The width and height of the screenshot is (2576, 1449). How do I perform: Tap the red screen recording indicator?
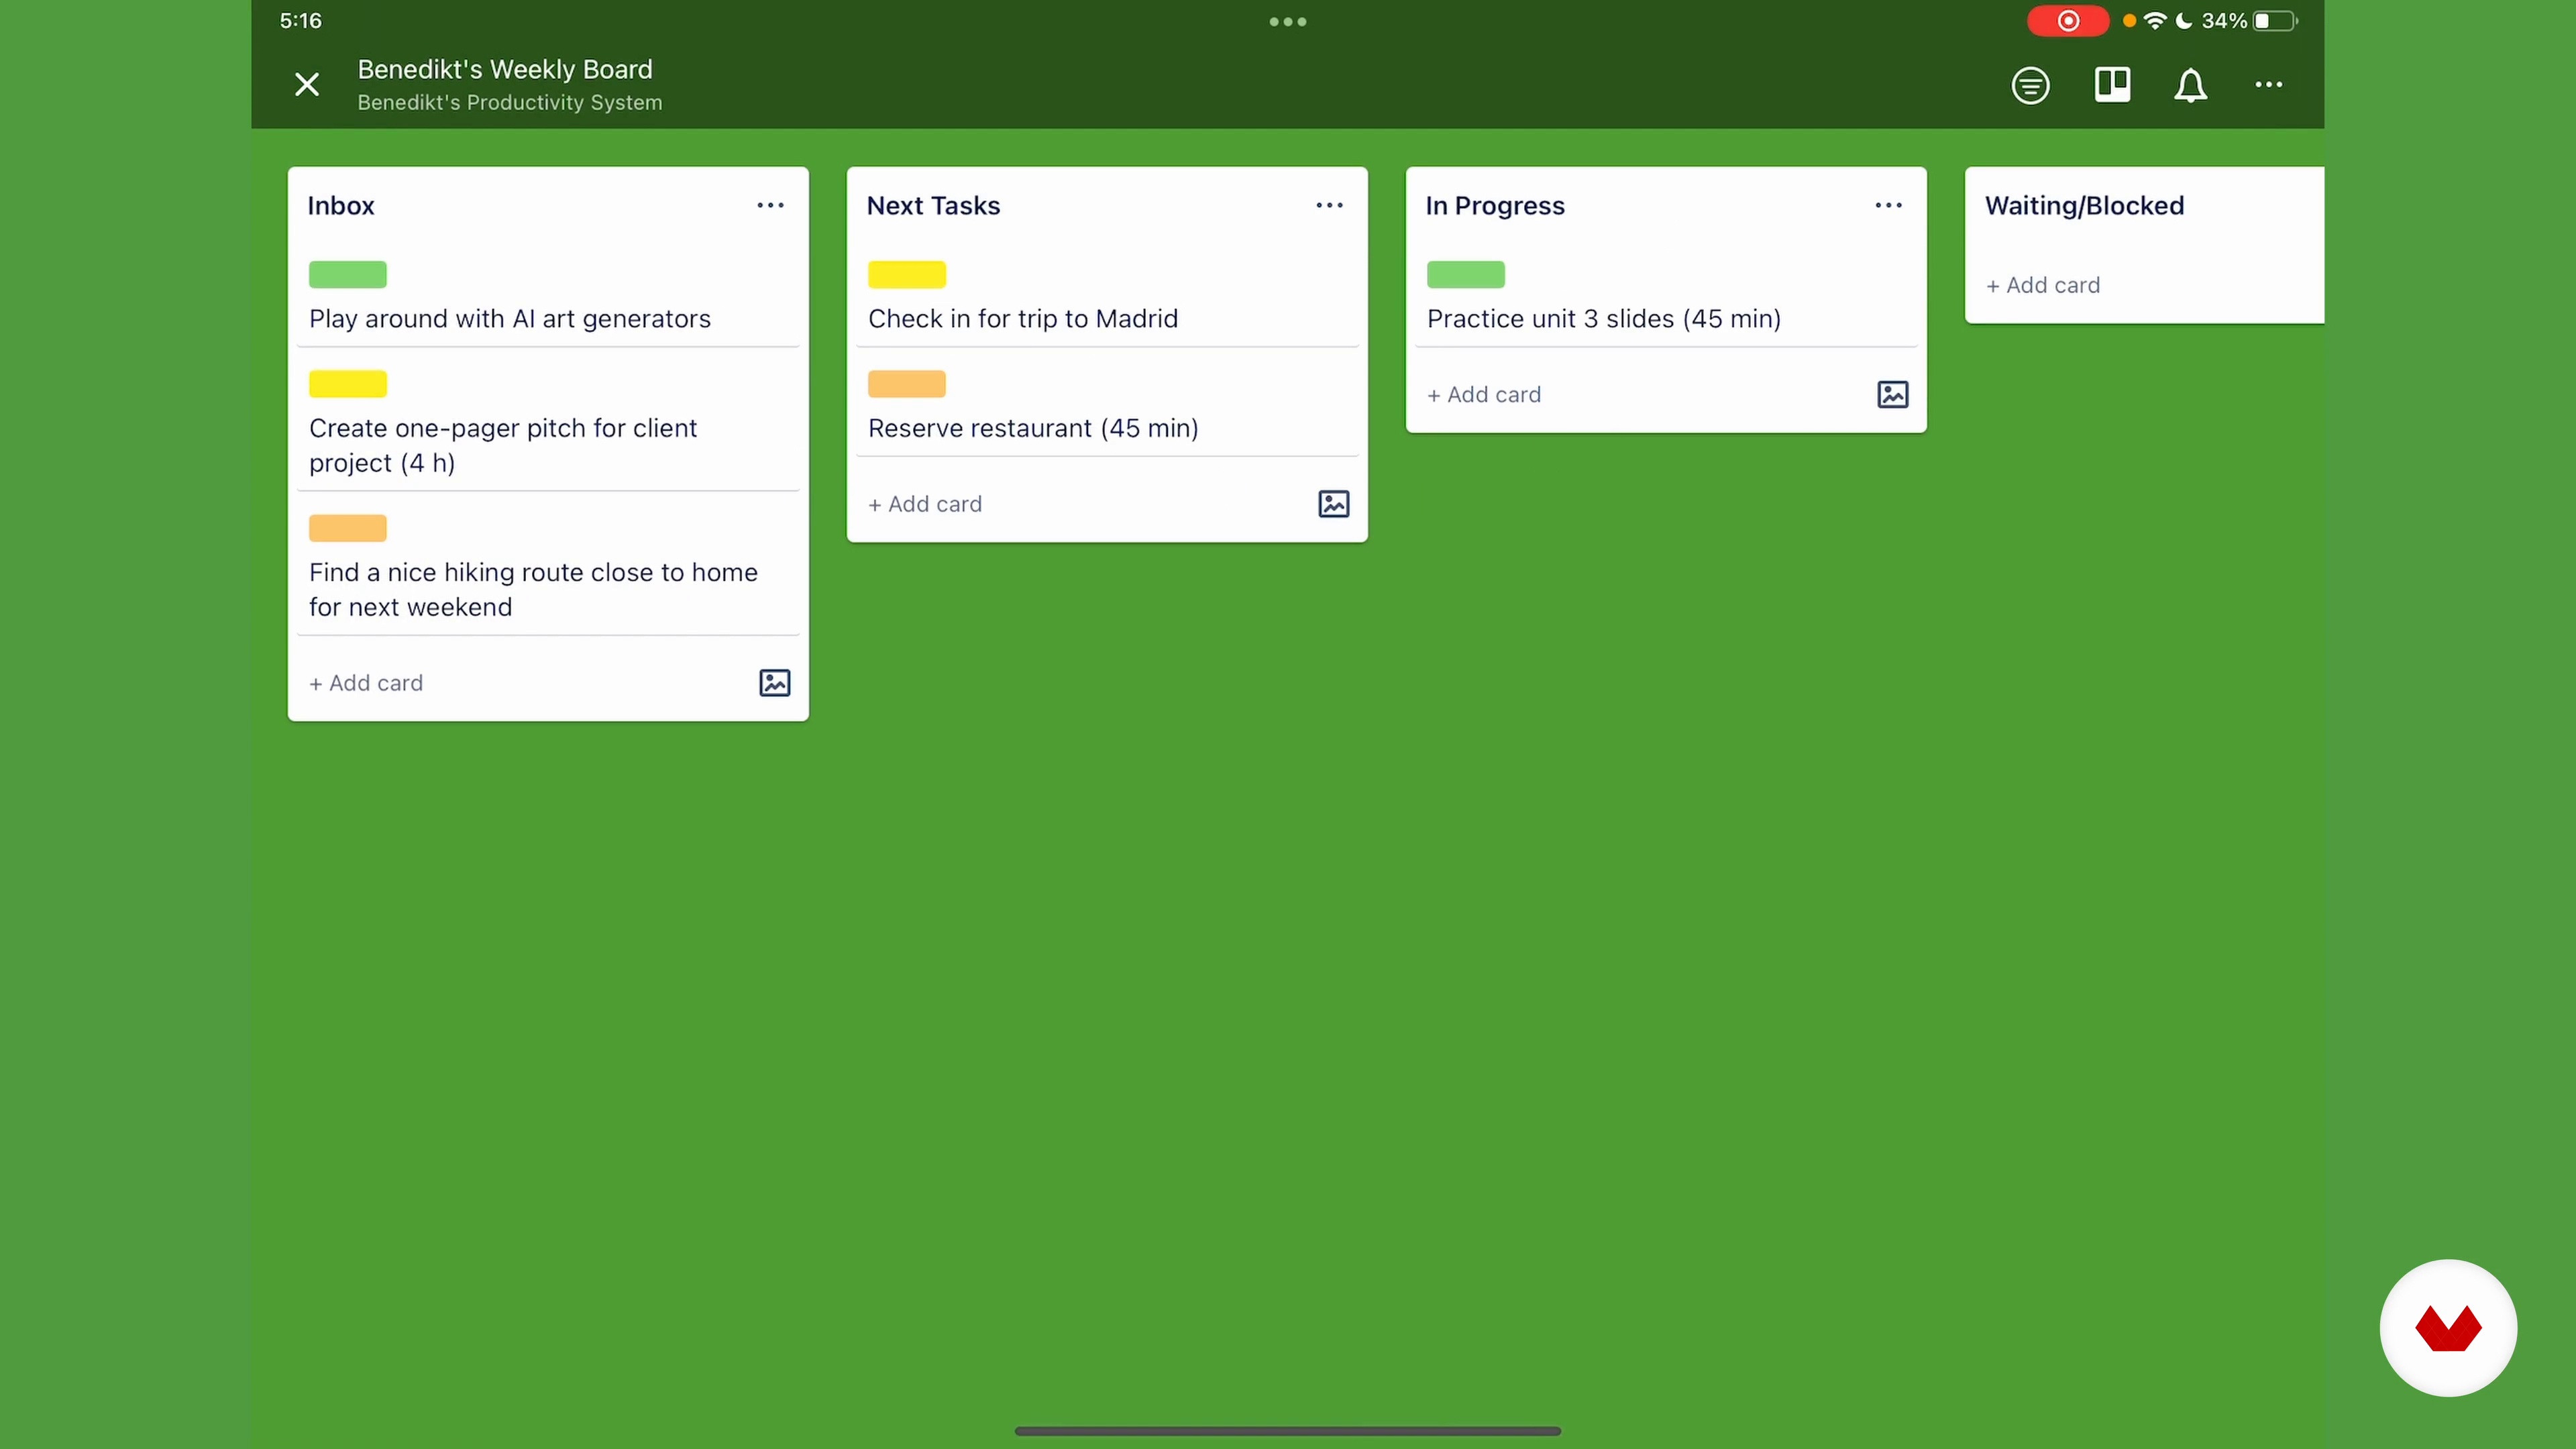(x=2068, y=21)
